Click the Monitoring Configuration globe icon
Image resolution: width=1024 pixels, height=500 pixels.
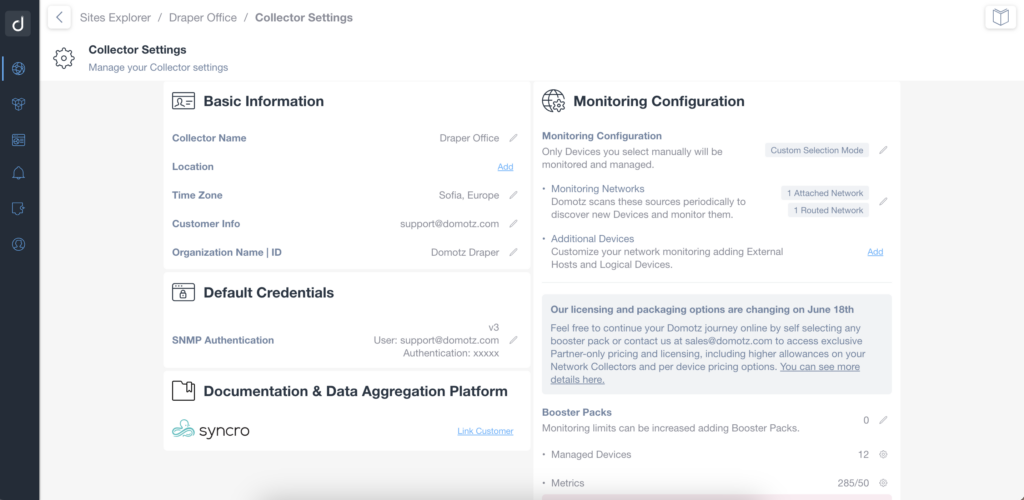tap(554, 101)
